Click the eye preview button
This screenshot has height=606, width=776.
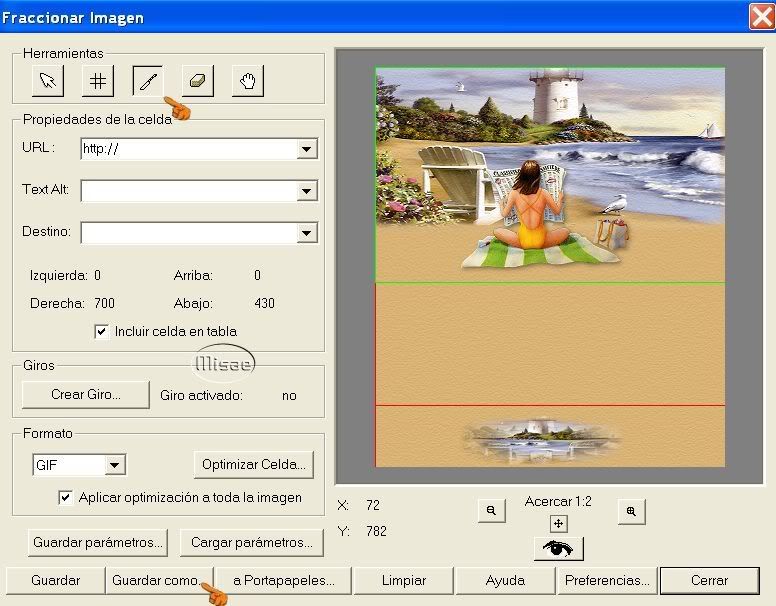pyautogui.click(x=559, y=549)
